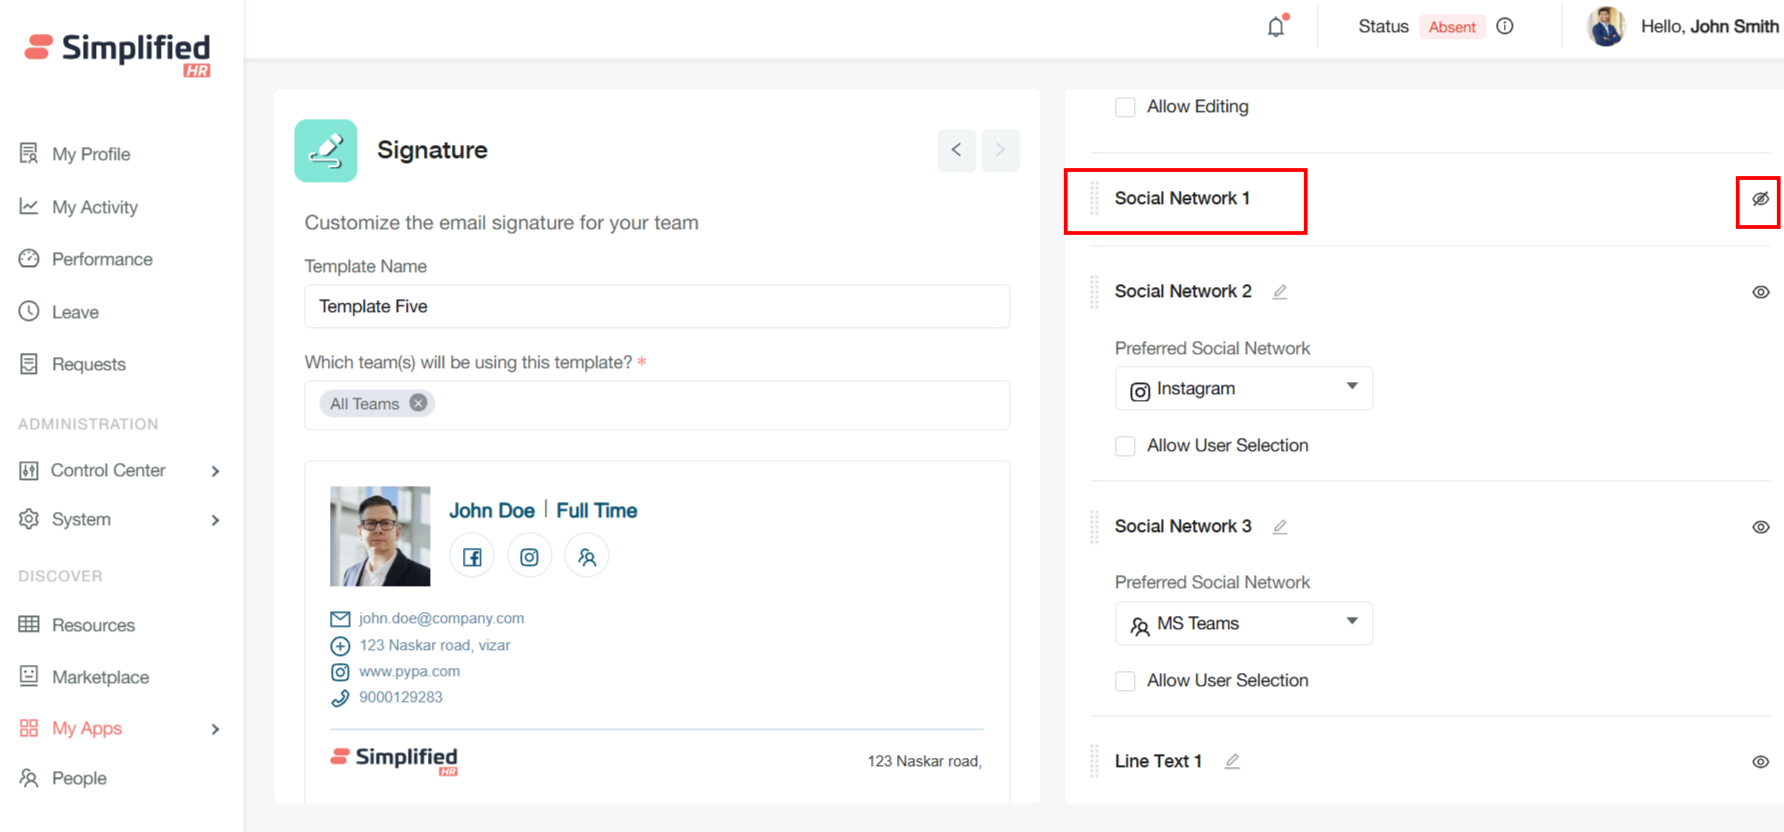Show the hidden Social Network 1 field

1760,199
